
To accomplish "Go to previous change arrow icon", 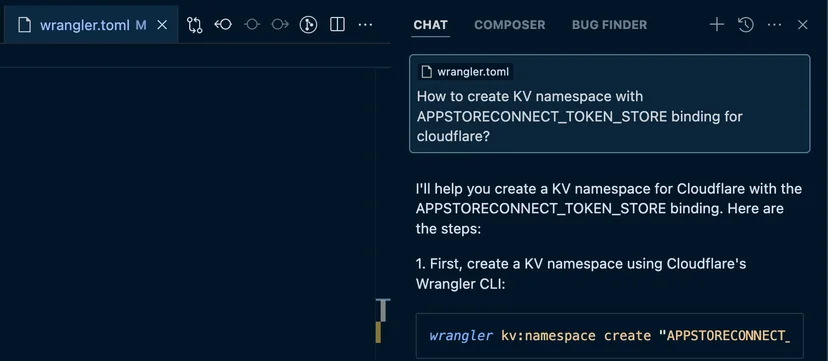I will tap(223, 24).
